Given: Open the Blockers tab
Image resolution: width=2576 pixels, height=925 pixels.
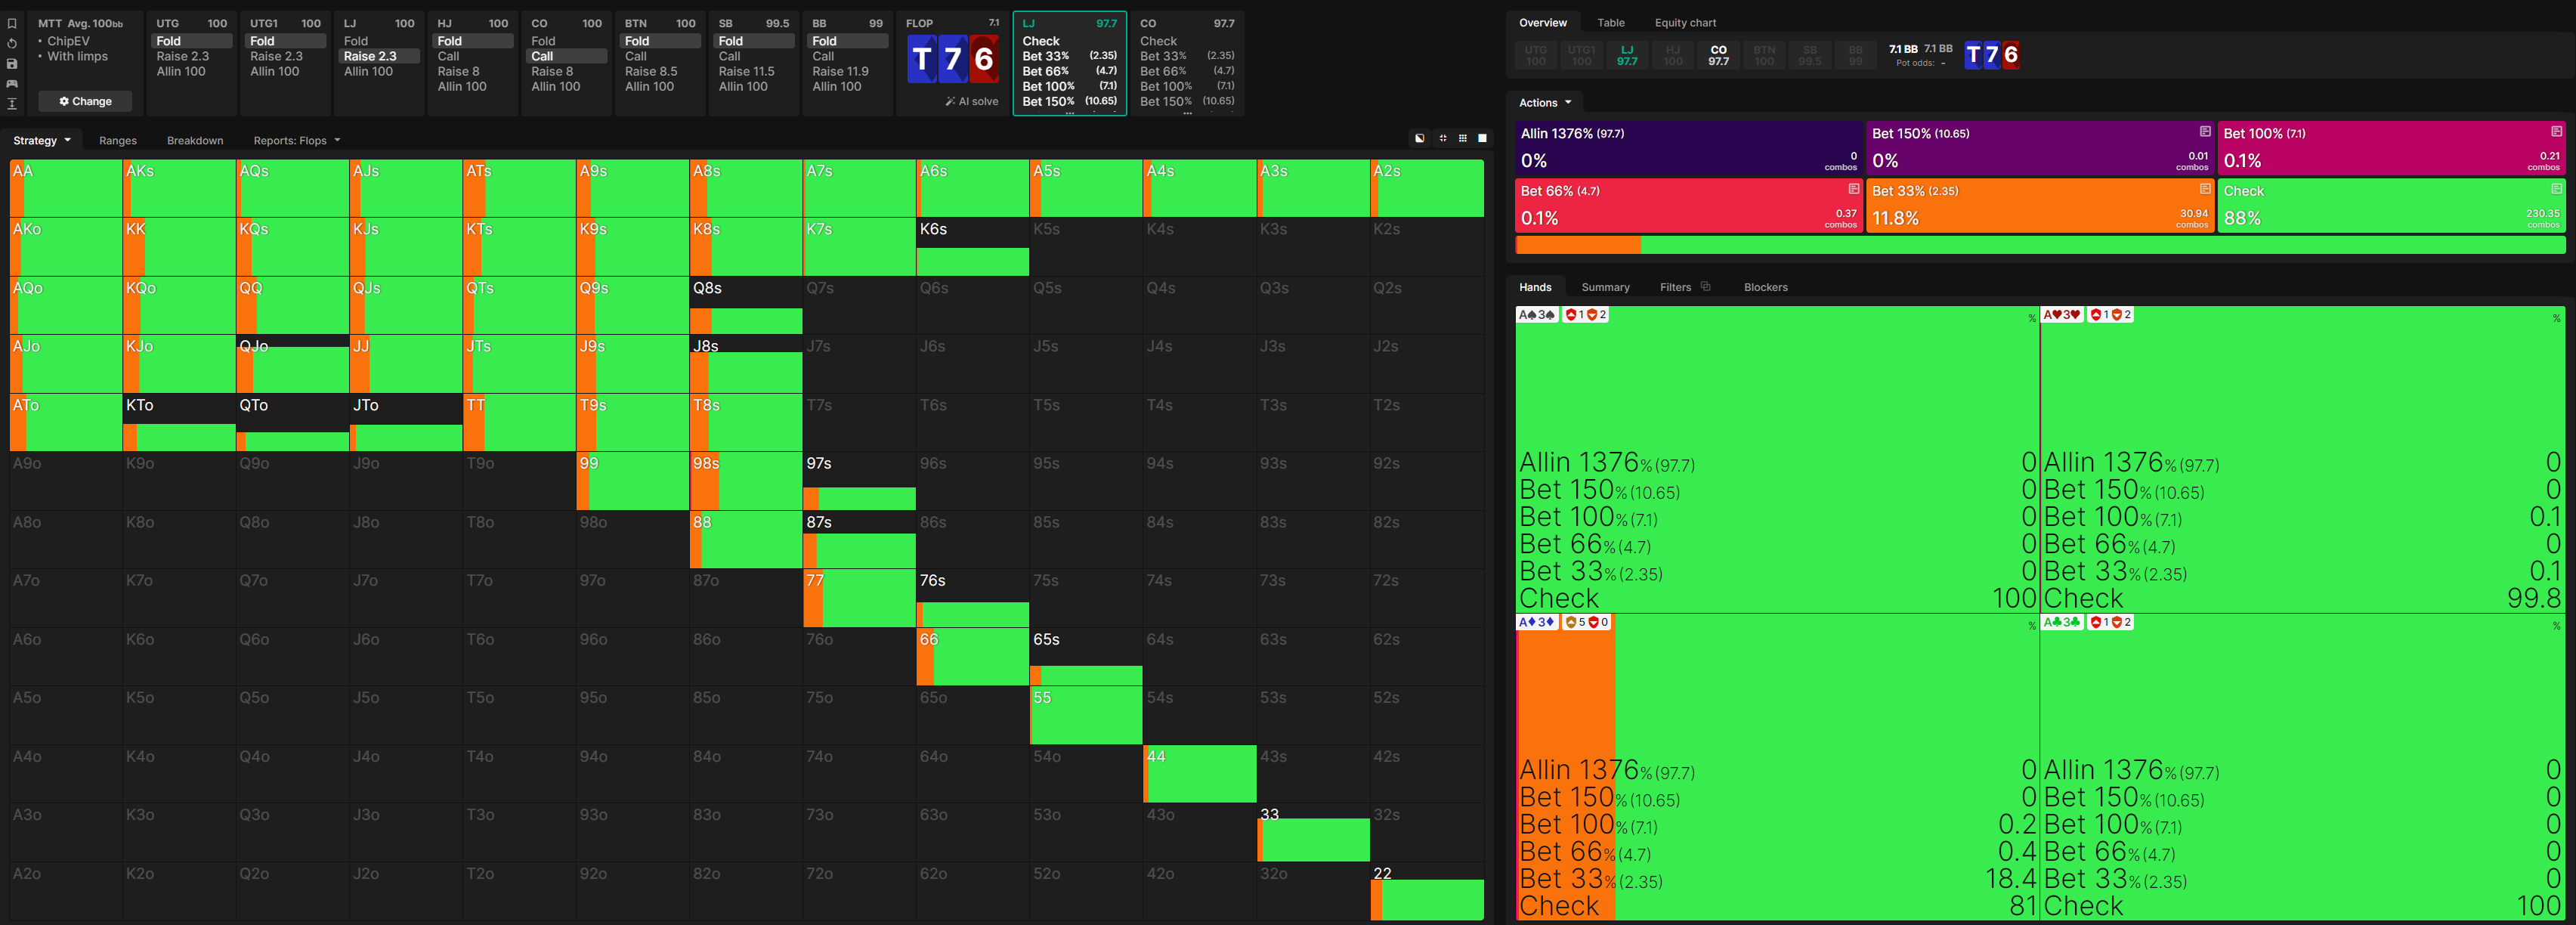Looking at the screenshot, I should pyautogui.click(x=1765, y=287).
